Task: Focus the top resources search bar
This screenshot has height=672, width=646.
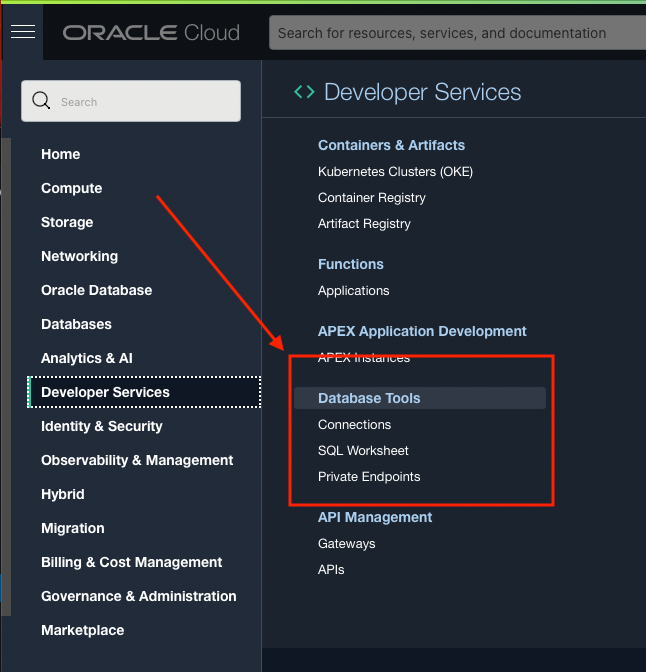Action: [x=455, y=33]
